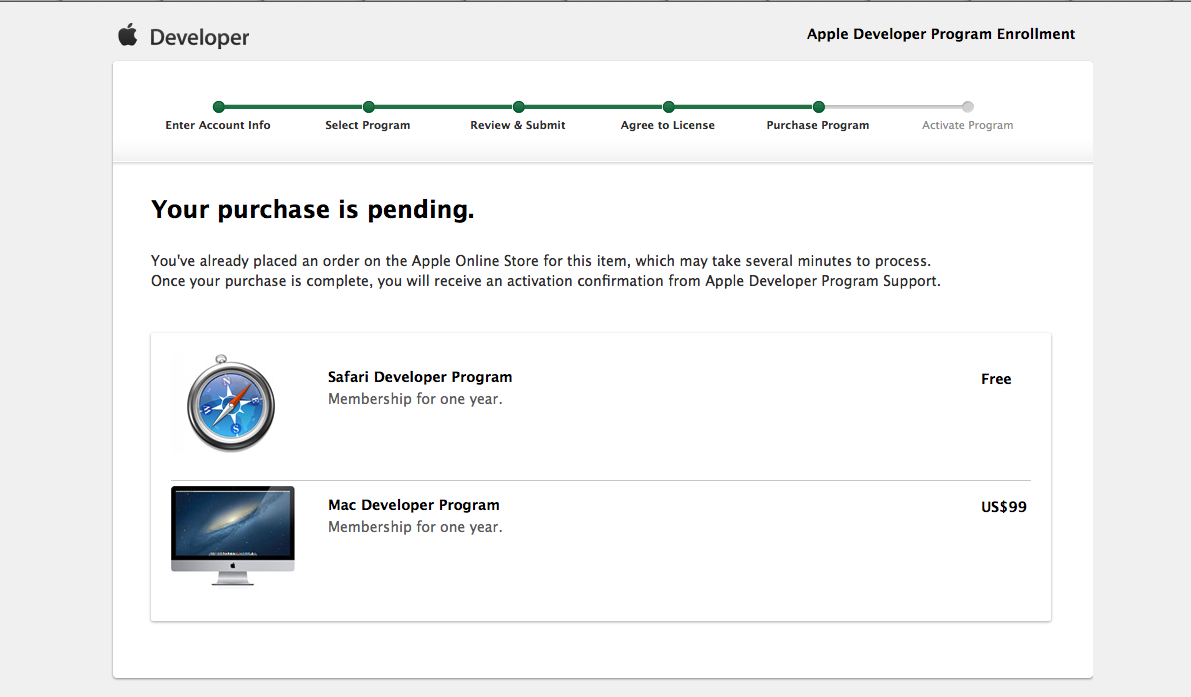Click Mac program's Membership for one year text
The image size is (1191, 697).
[x=415, y=527]
